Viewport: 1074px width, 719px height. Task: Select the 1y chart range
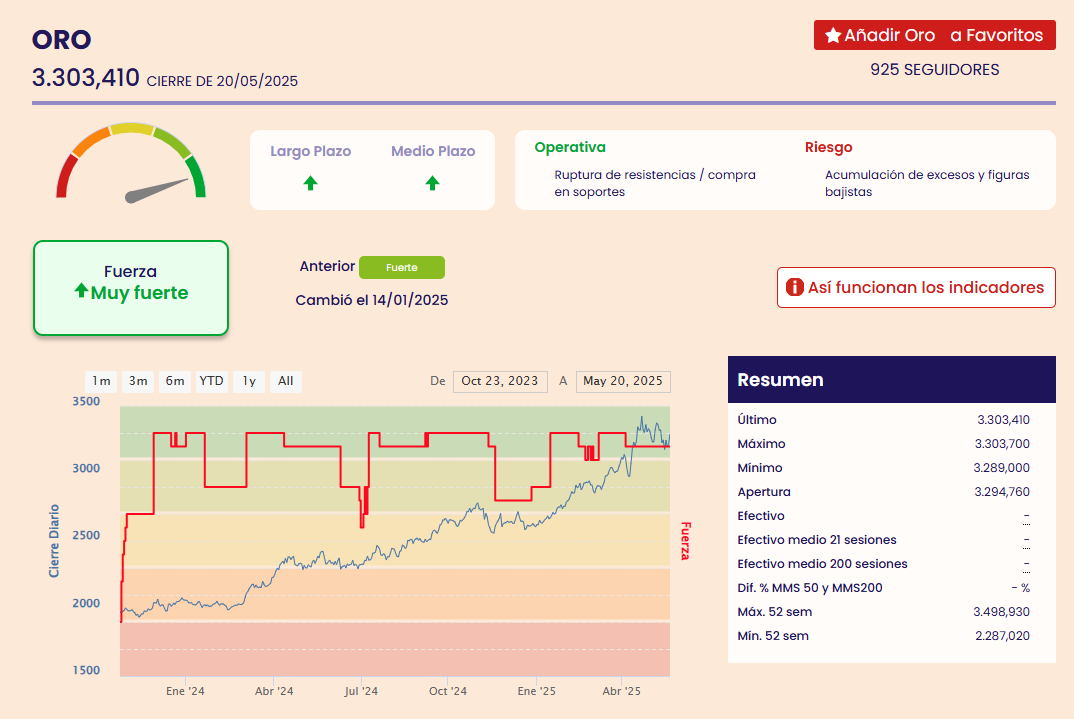249,381
